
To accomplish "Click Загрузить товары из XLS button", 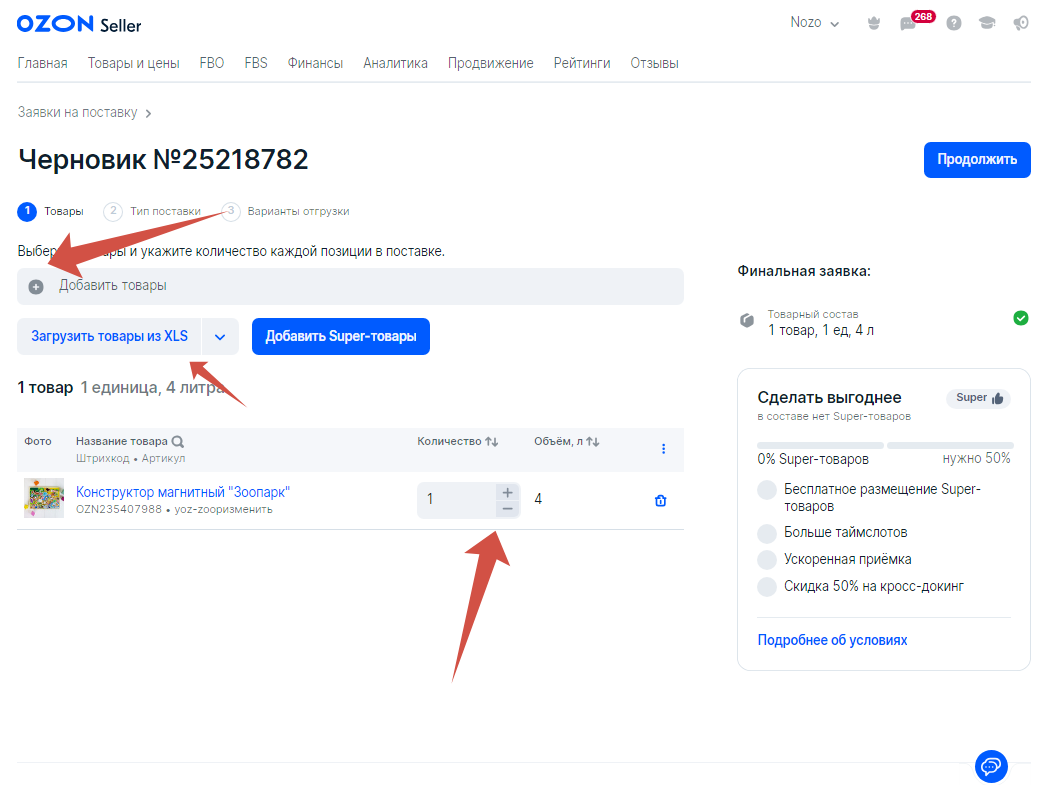I will click(110, 337).
